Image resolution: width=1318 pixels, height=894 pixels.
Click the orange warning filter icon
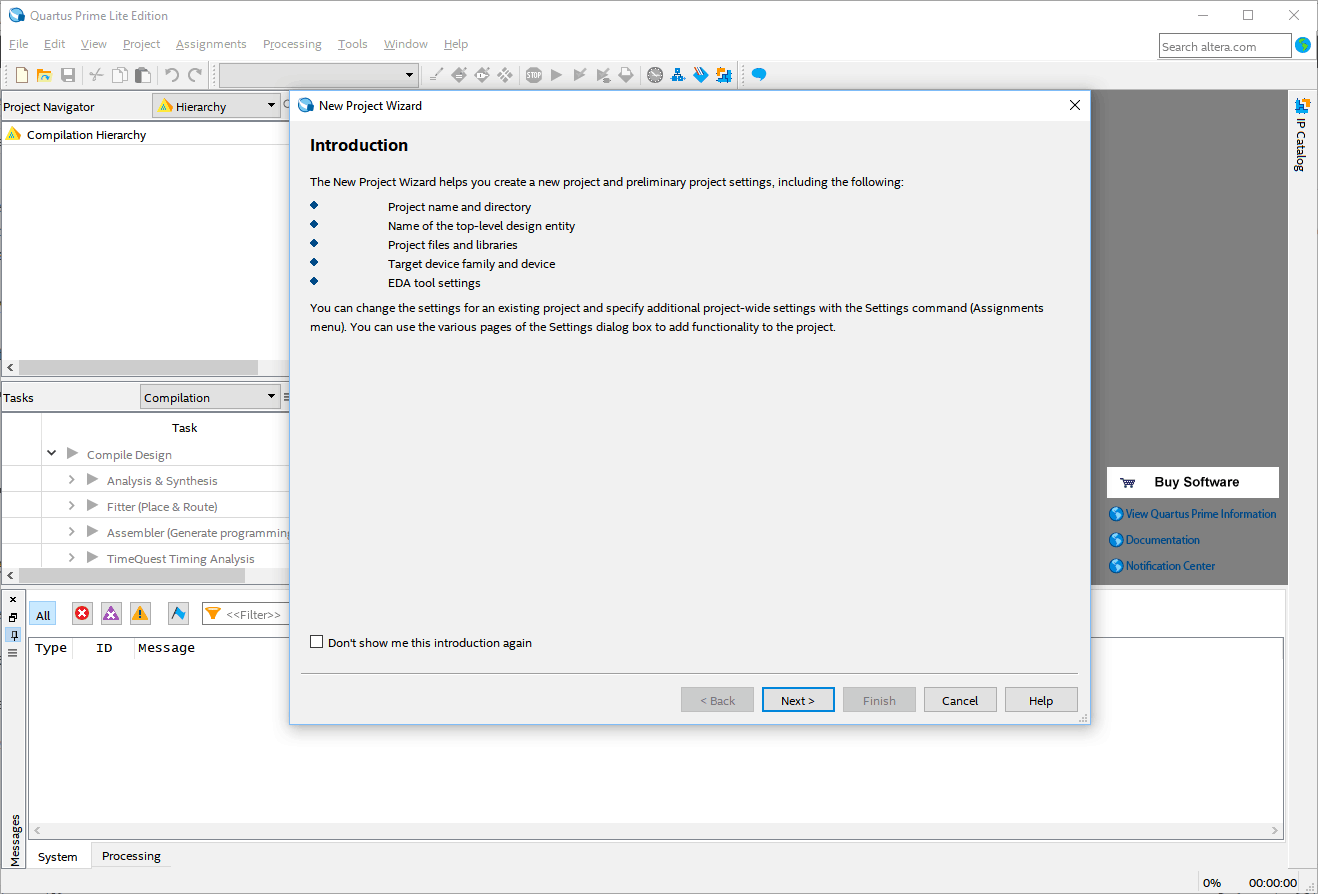click(140, 614)
